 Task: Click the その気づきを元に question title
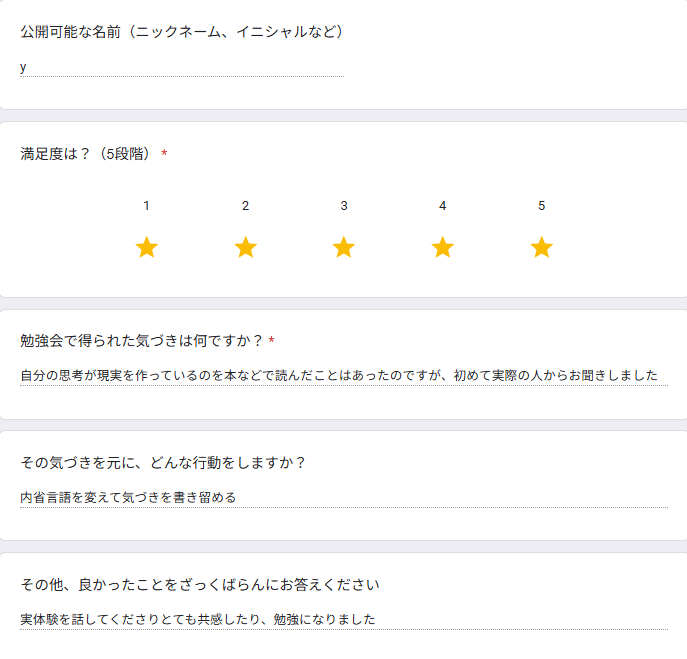pos(162,462)
